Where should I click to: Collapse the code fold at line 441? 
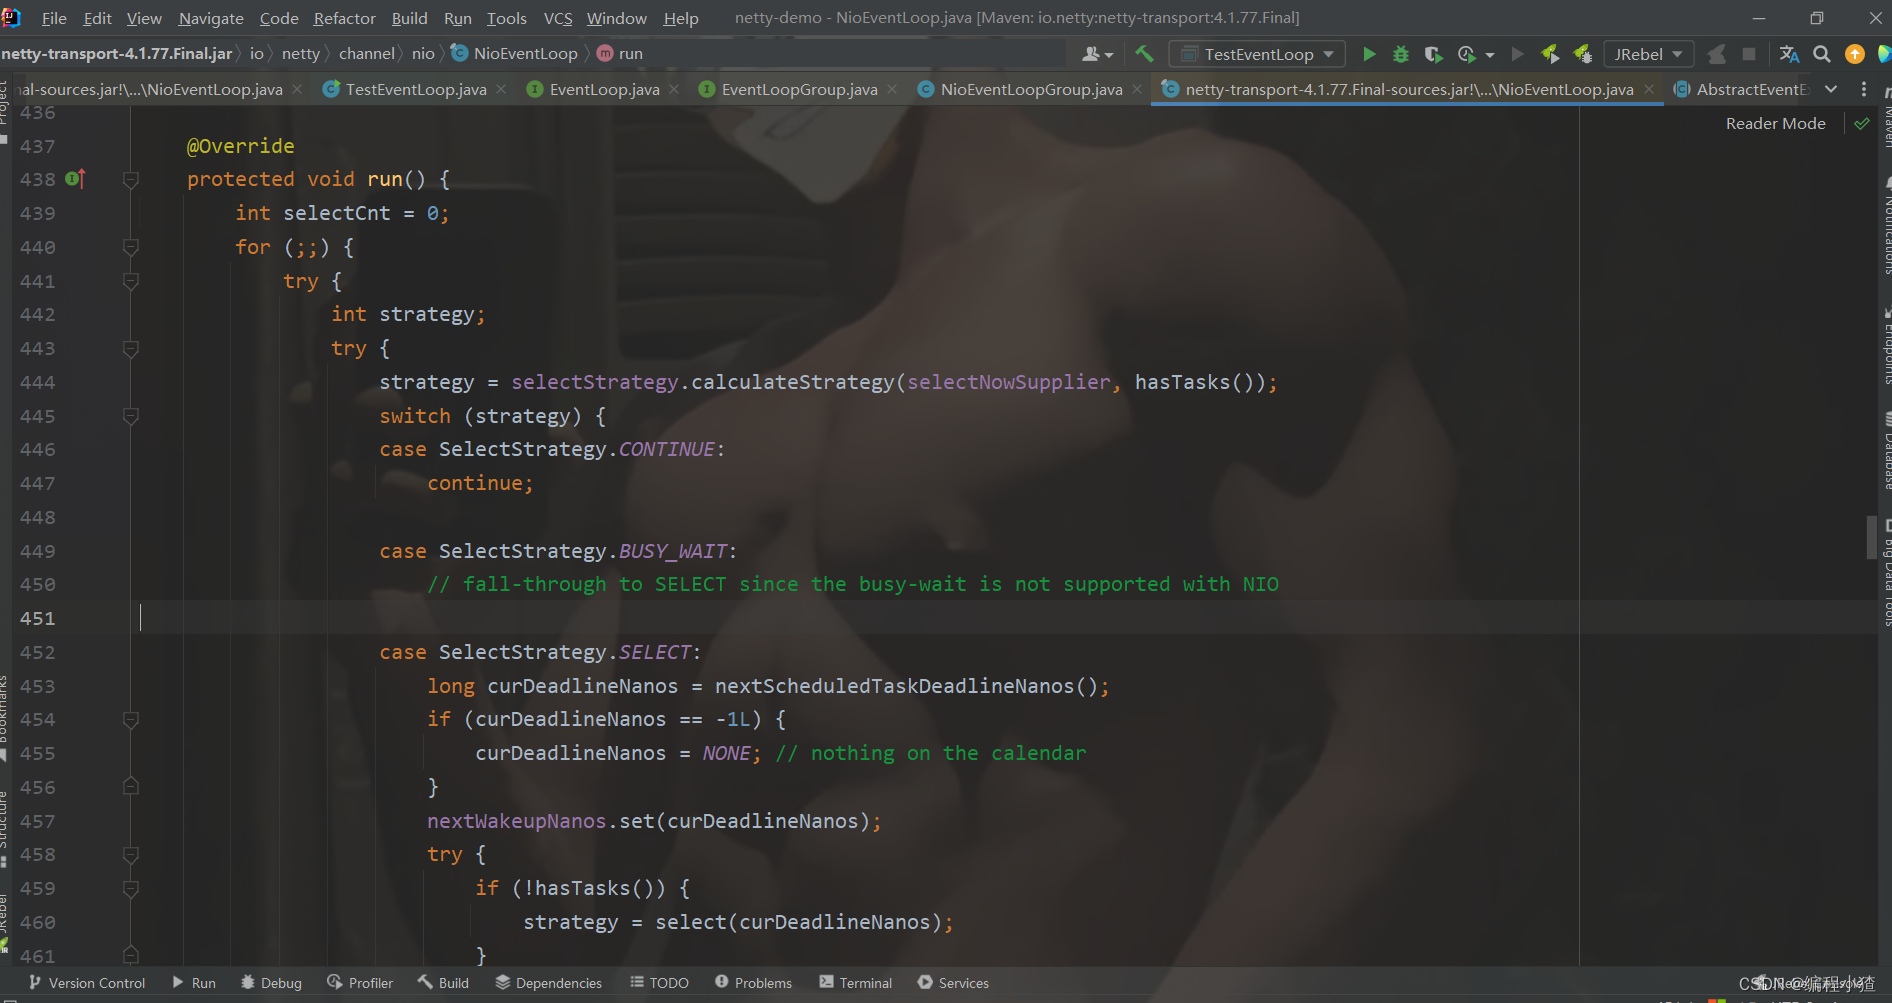(x=130, y=282)
